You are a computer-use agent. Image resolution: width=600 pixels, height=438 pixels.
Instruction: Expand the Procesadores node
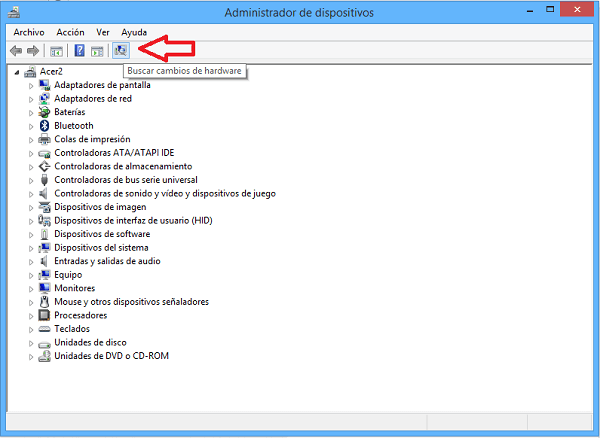[x=31, y=315]
